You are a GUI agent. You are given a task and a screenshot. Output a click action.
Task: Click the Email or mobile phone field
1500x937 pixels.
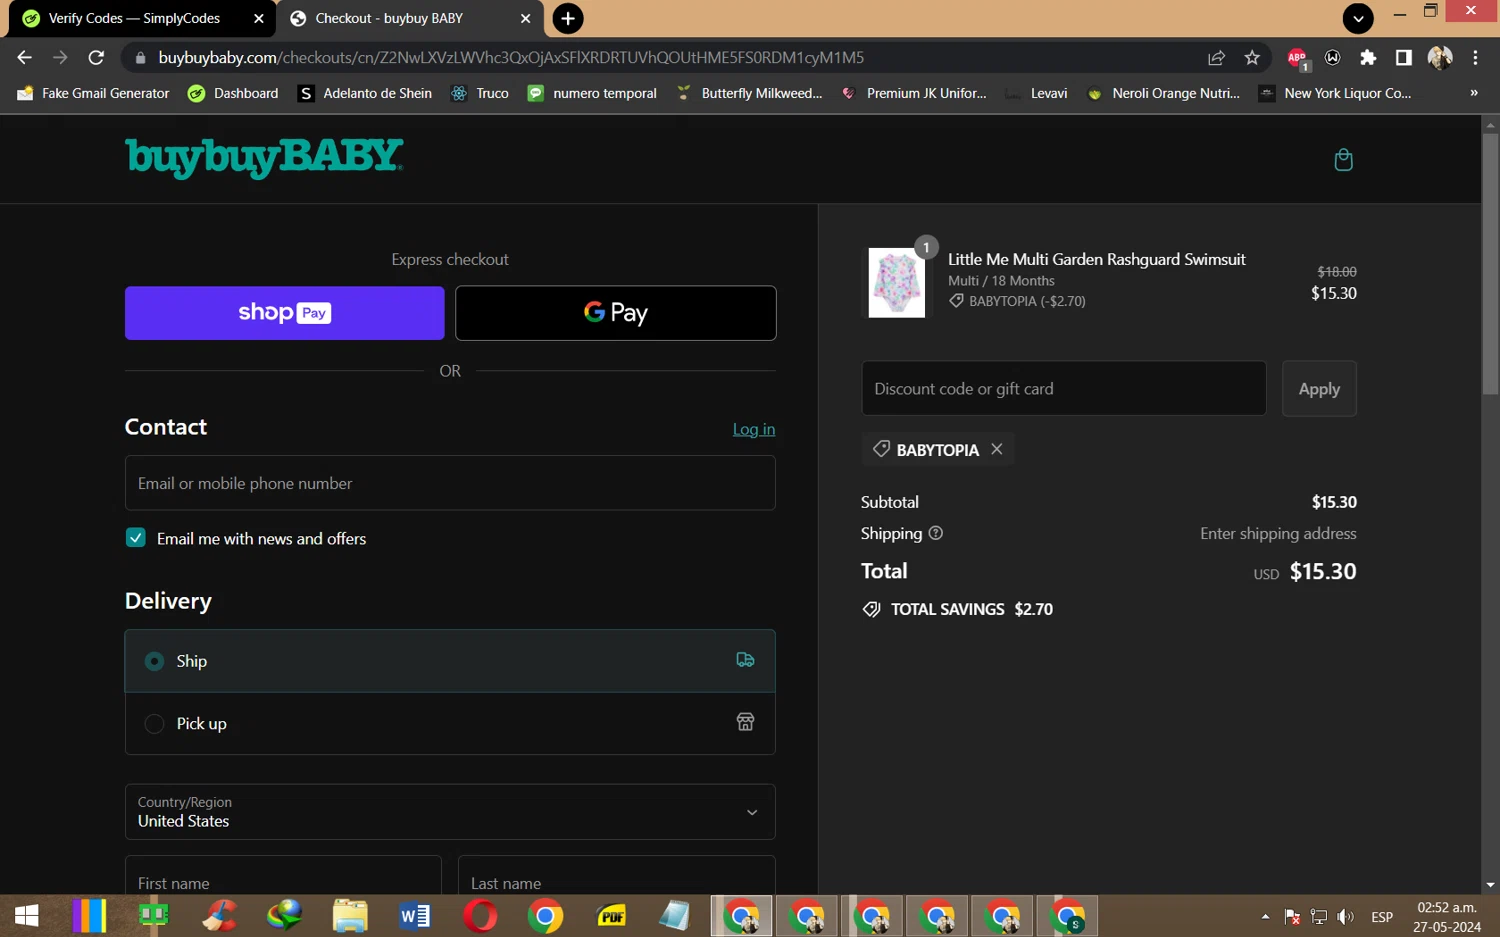pyautogui.click(x=450, y=483)
